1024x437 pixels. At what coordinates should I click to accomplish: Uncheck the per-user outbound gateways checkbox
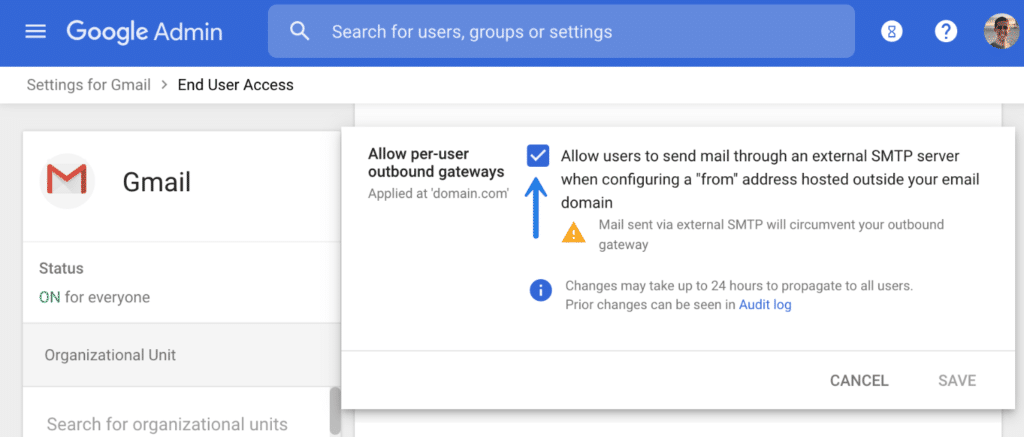click(538, 157)
